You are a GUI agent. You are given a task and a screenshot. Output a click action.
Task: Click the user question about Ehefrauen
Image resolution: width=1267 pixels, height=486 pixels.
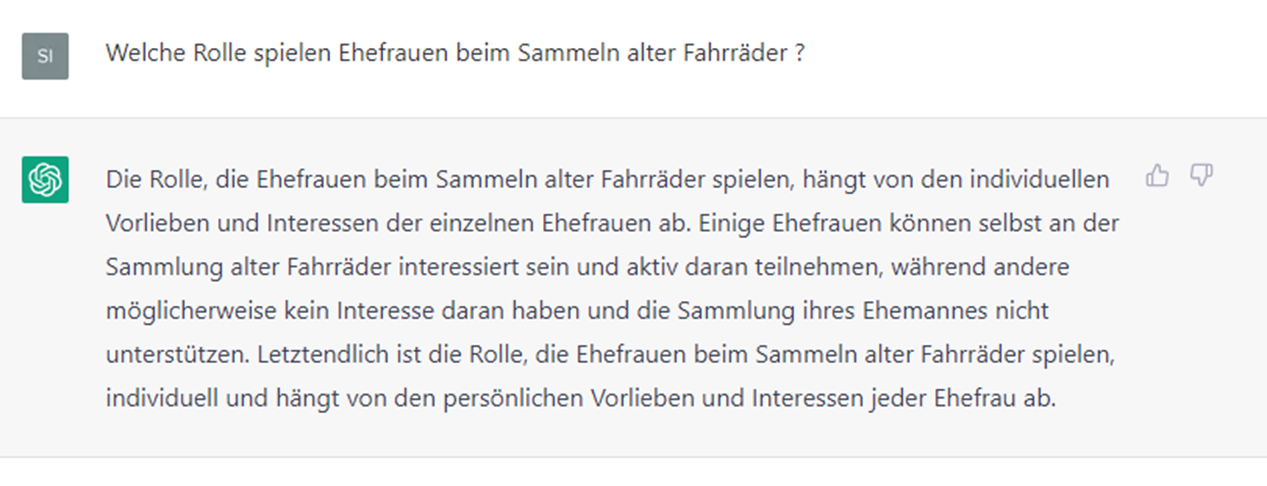click(x=455, y=54)
